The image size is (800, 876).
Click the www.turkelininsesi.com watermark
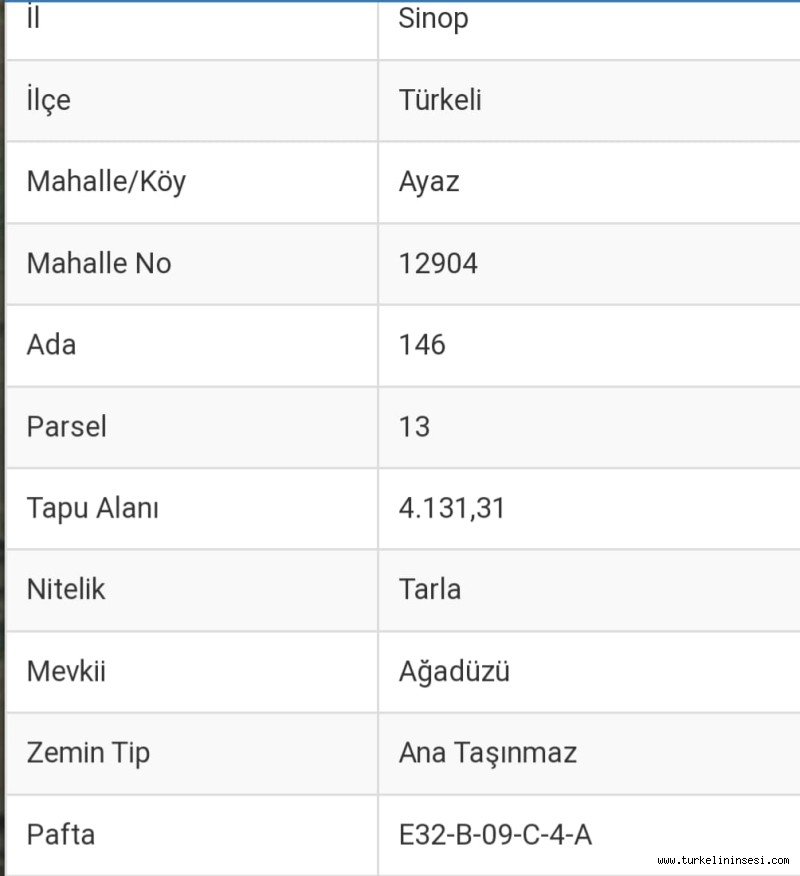pyautogui.click(x=724, y=860)
